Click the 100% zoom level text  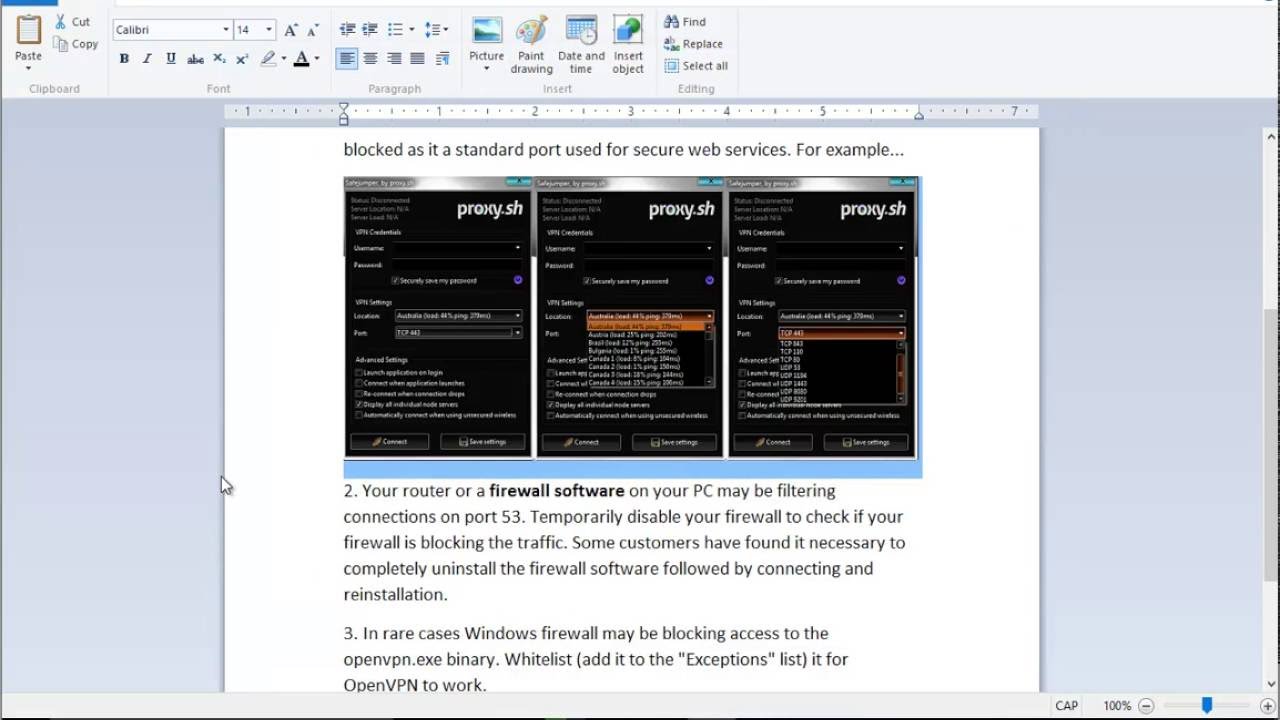[1118, 706]
